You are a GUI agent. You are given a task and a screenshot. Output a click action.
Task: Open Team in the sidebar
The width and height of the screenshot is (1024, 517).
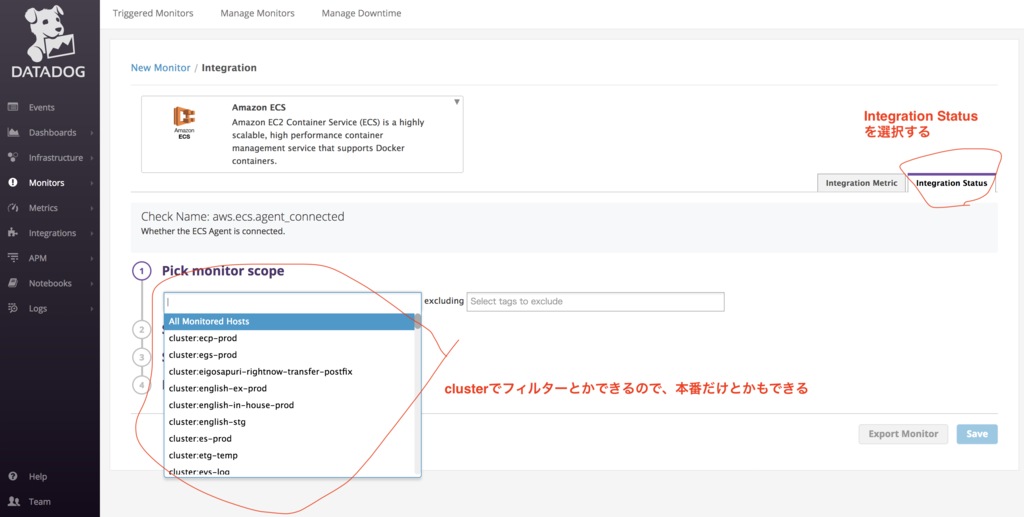coord(39,502)
